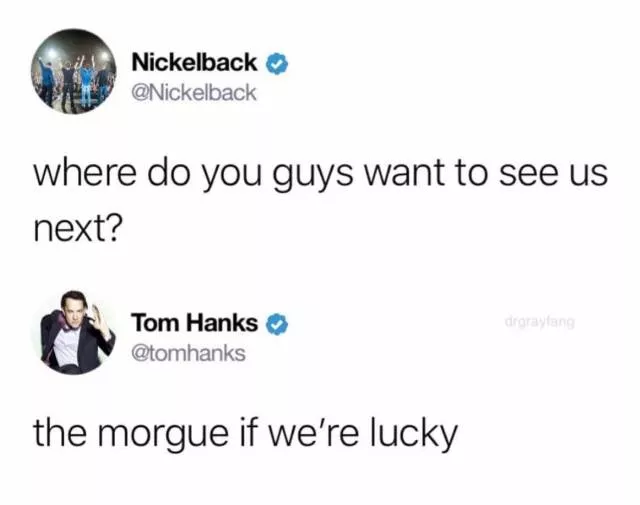The width and height of the screenshot is (640, 505).
Task: Click the verified badge beside Tom Hanks
Action: (277, 324)
